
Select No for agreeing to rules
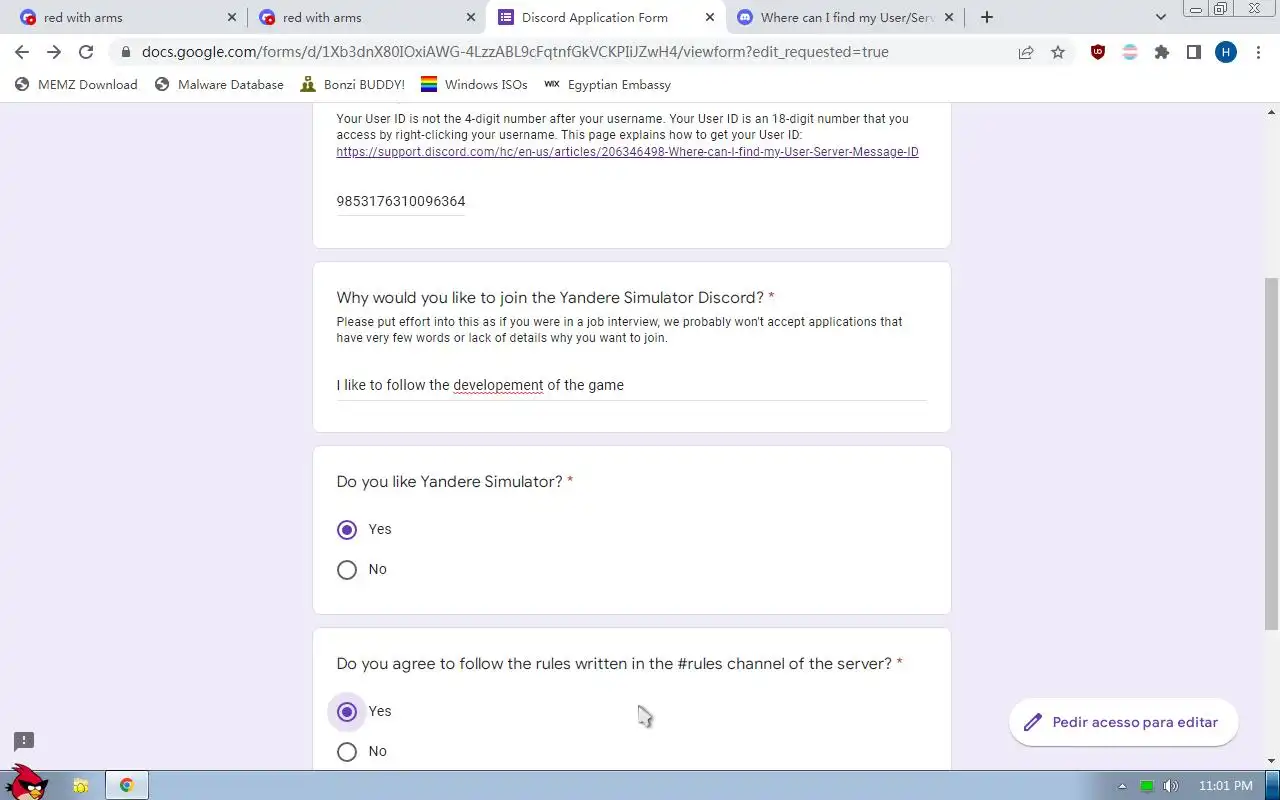click(347, 751)
